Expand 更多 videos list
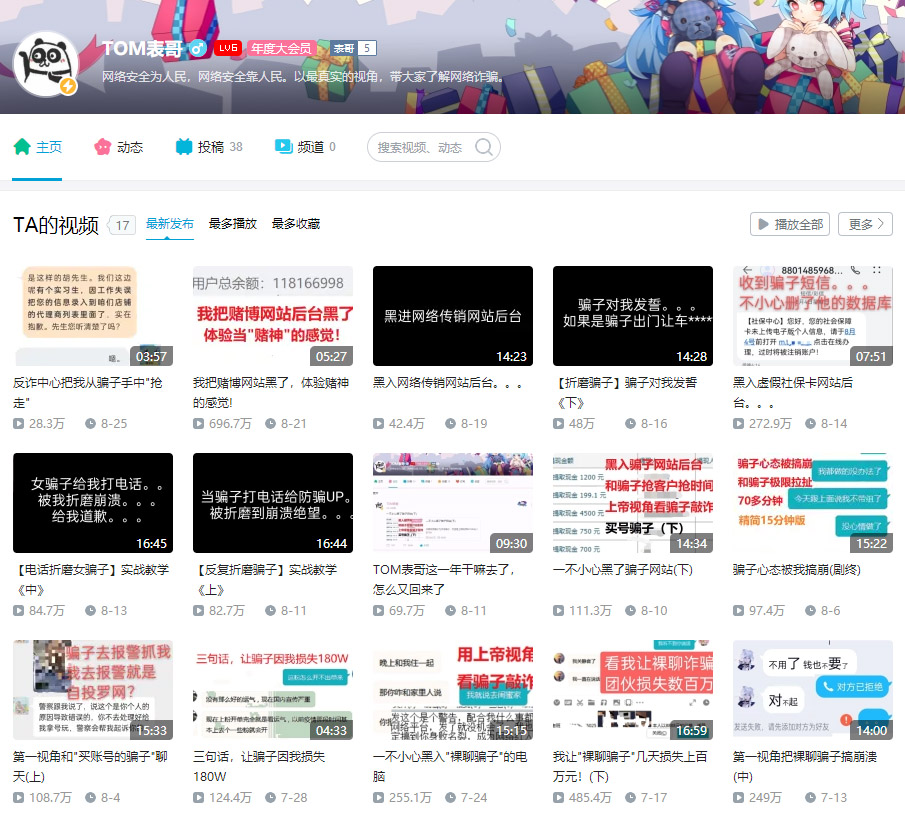The width and height of the screenshot is (905, 820). click(x=865, y=224)
